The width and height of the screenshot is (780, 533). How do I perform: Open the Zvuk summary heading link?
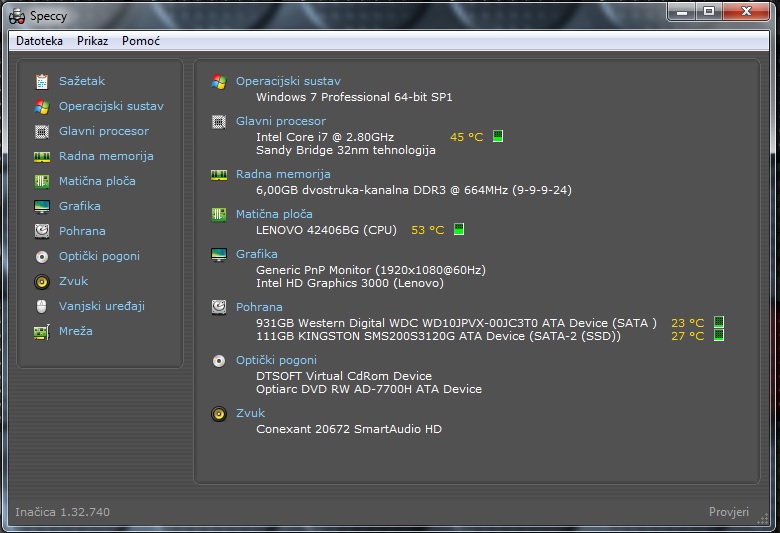pos(250,413)
